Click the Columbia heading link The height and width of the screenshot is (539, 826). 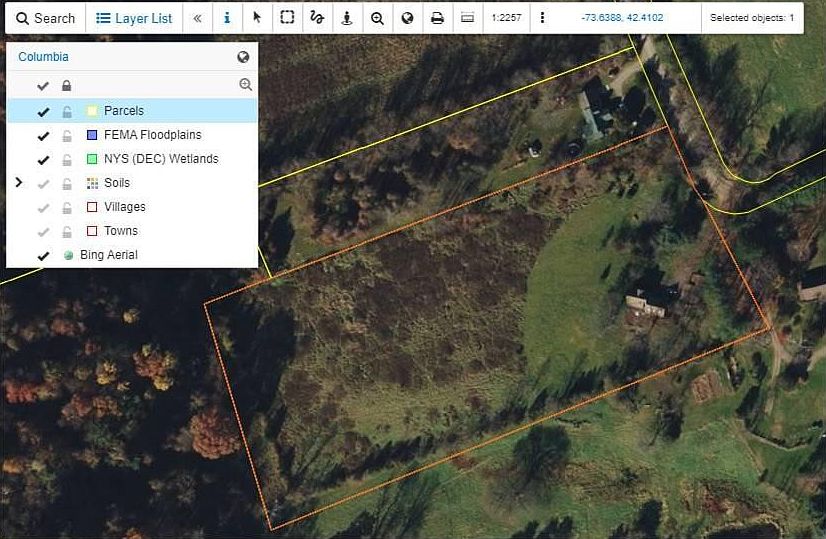(43, 57)
